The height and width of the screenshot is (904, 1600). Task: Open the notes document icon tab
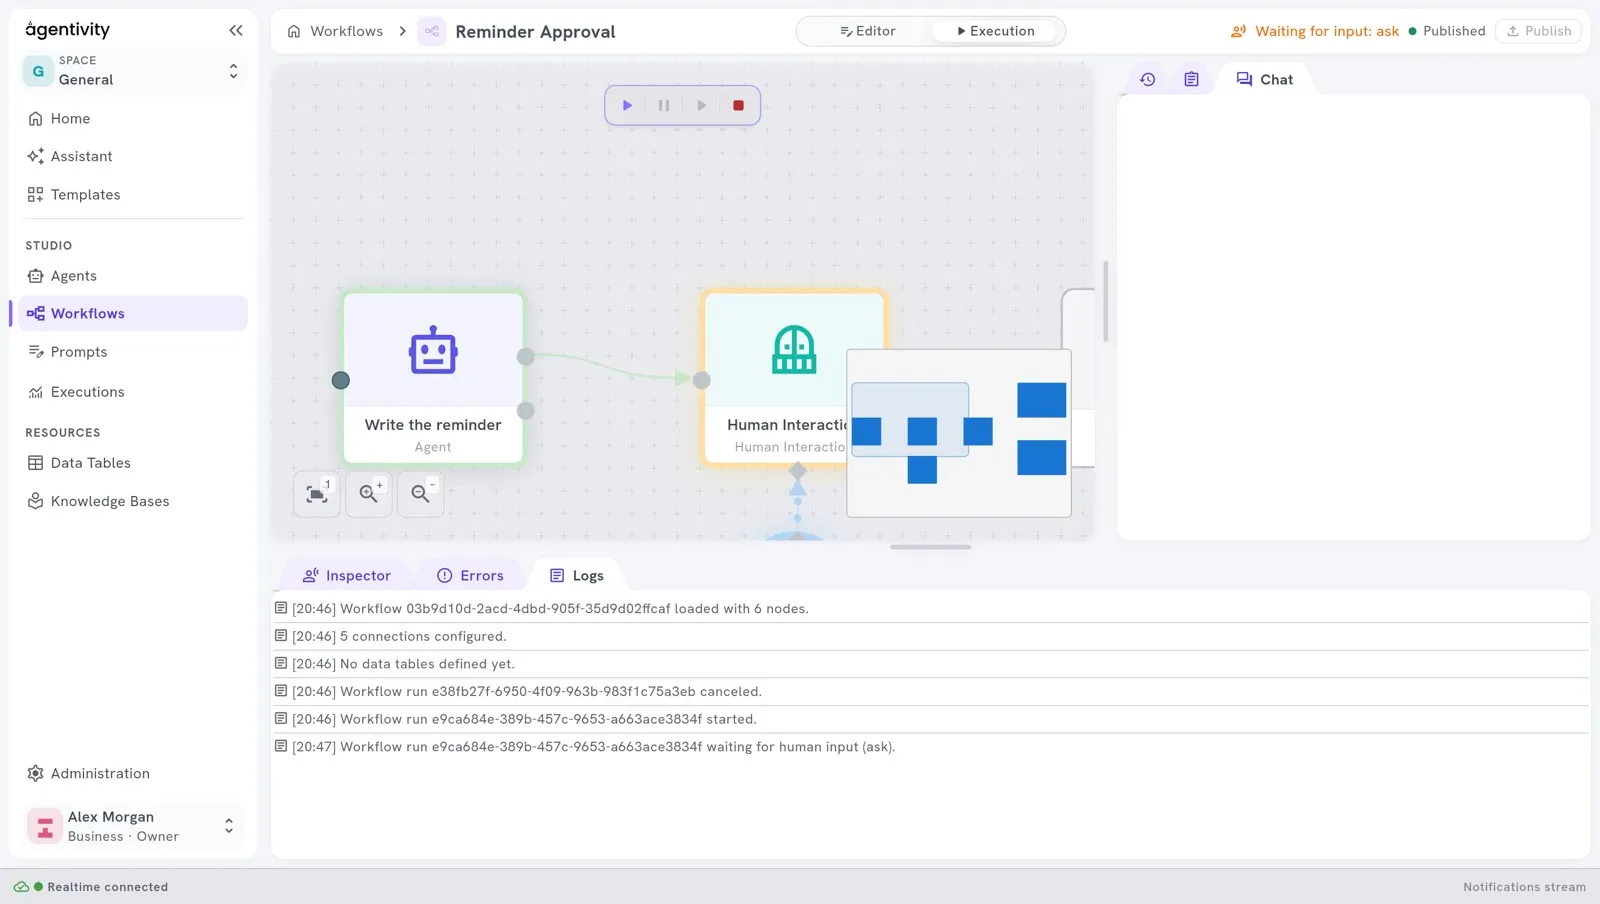point(1191,79)
